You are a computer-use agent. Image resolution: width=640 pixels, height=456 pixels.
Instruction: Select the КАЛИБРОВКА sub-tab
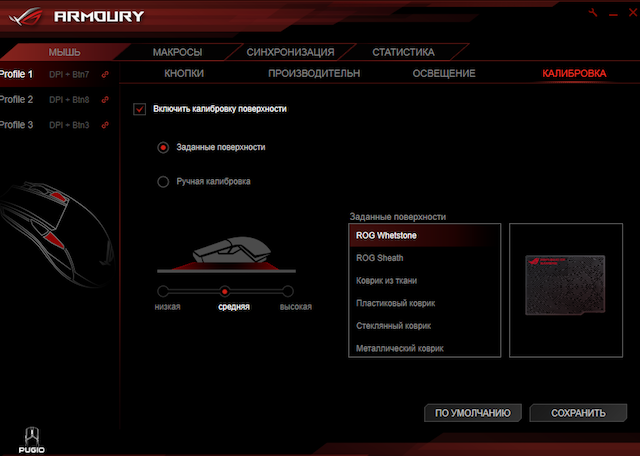coord(574,73)
